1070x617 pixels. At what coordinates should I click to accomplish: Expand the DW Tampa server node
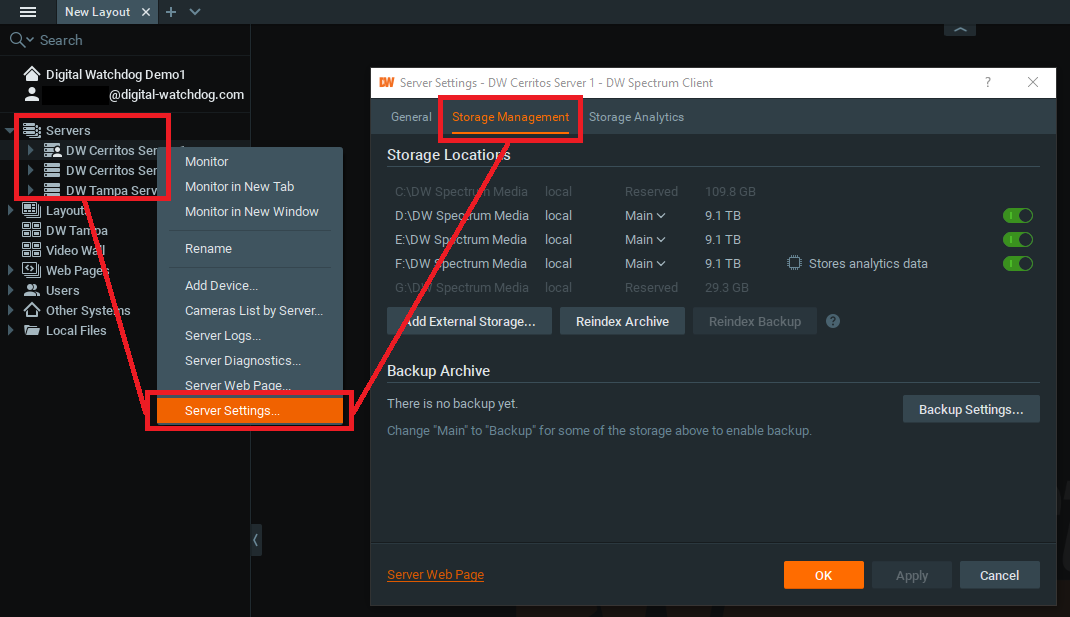[30, 190]
